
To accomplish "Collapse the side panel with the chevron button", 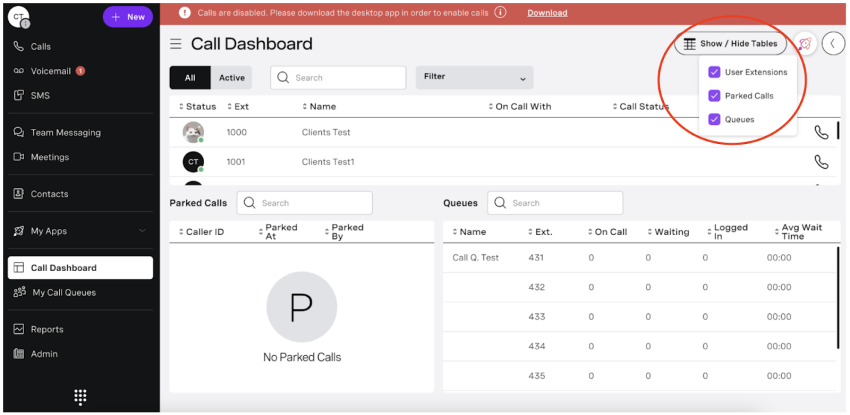I will [832, 44].
